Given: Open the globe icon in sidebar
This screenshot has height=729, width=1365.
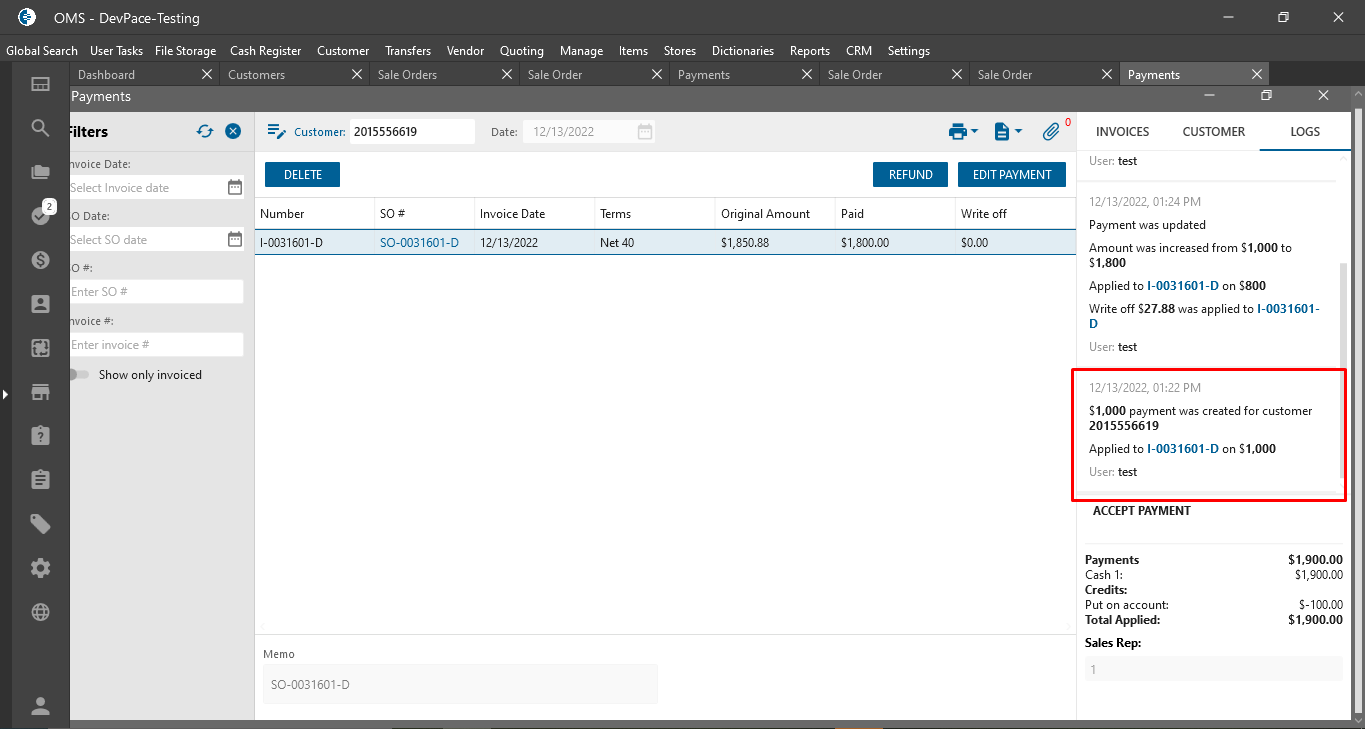Looking at the screenshot, I should [40, 612].
